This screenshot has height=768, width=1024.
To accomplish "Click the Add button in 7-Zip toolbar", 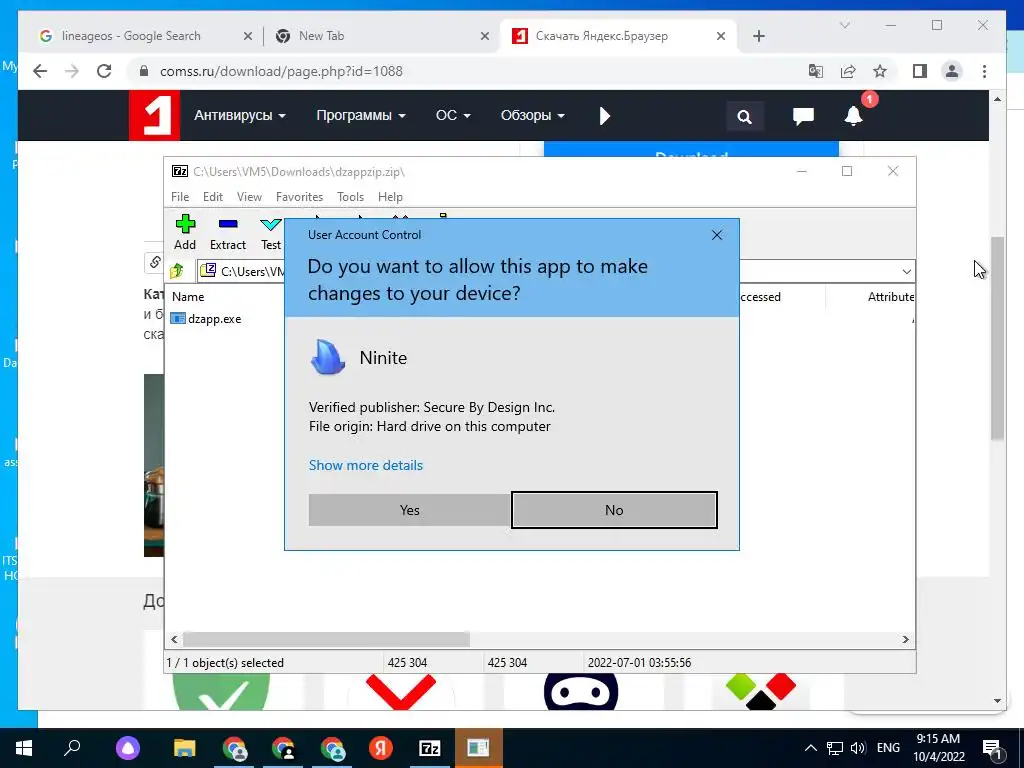I will click(185, 233).
